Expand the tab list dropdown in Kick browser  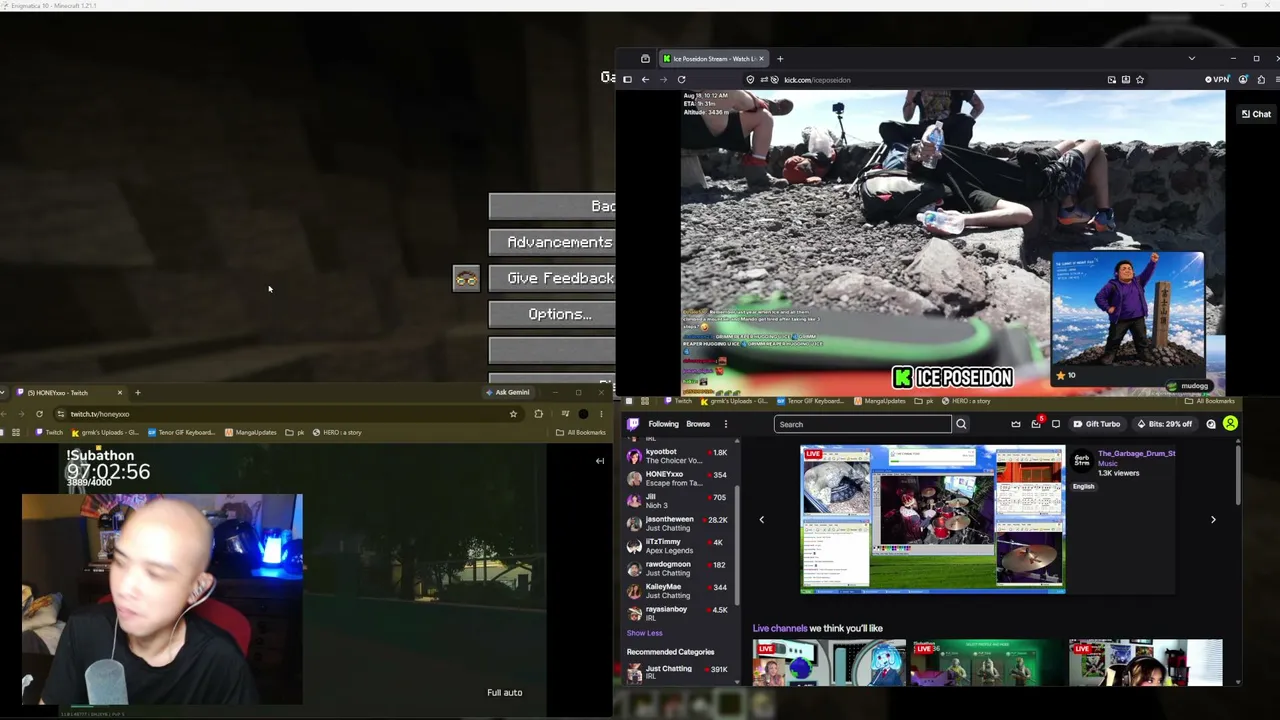(x=1191, y=59)
